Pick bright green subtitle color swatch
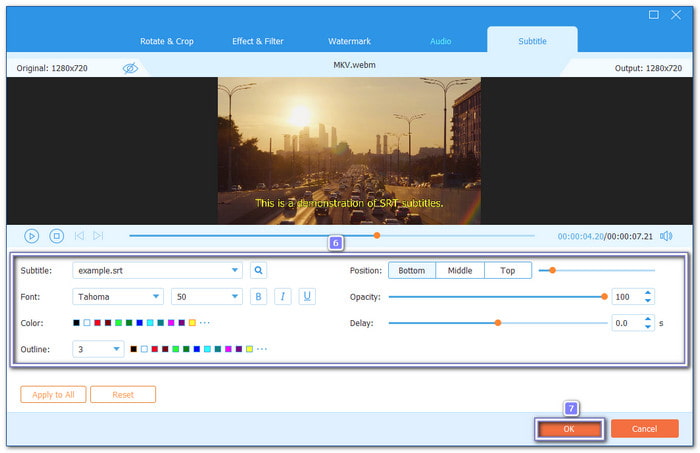This screenshot has height=453, width=700. (118, 323)
